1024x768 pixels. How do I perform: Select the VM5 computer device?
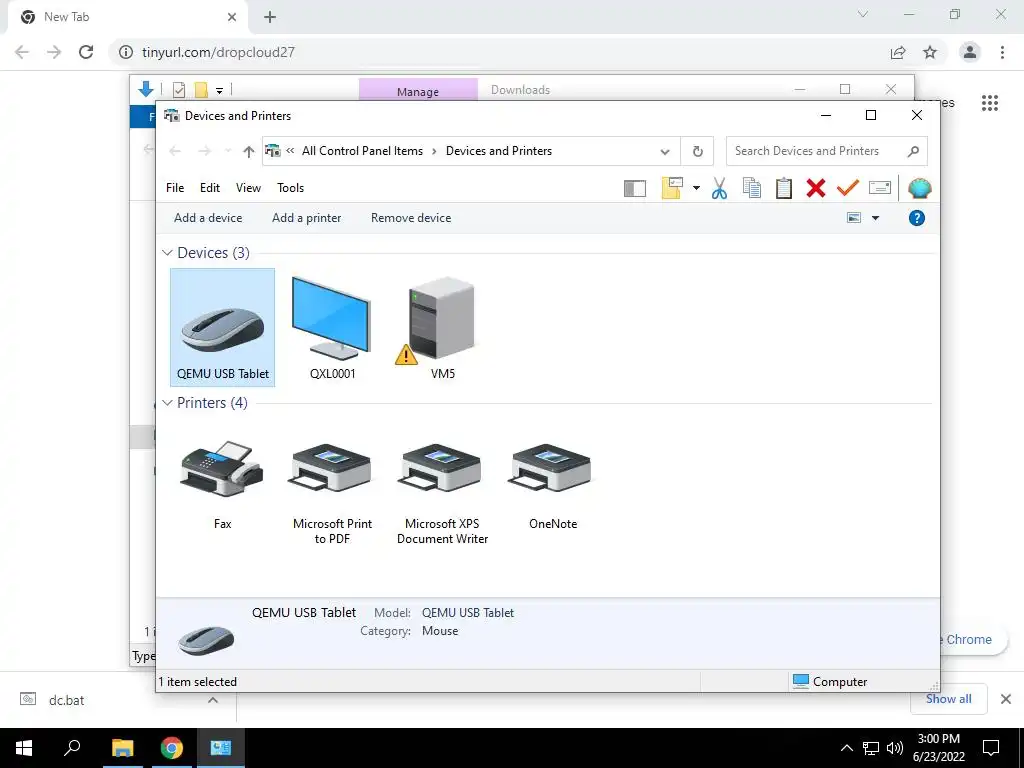point(441,327)
